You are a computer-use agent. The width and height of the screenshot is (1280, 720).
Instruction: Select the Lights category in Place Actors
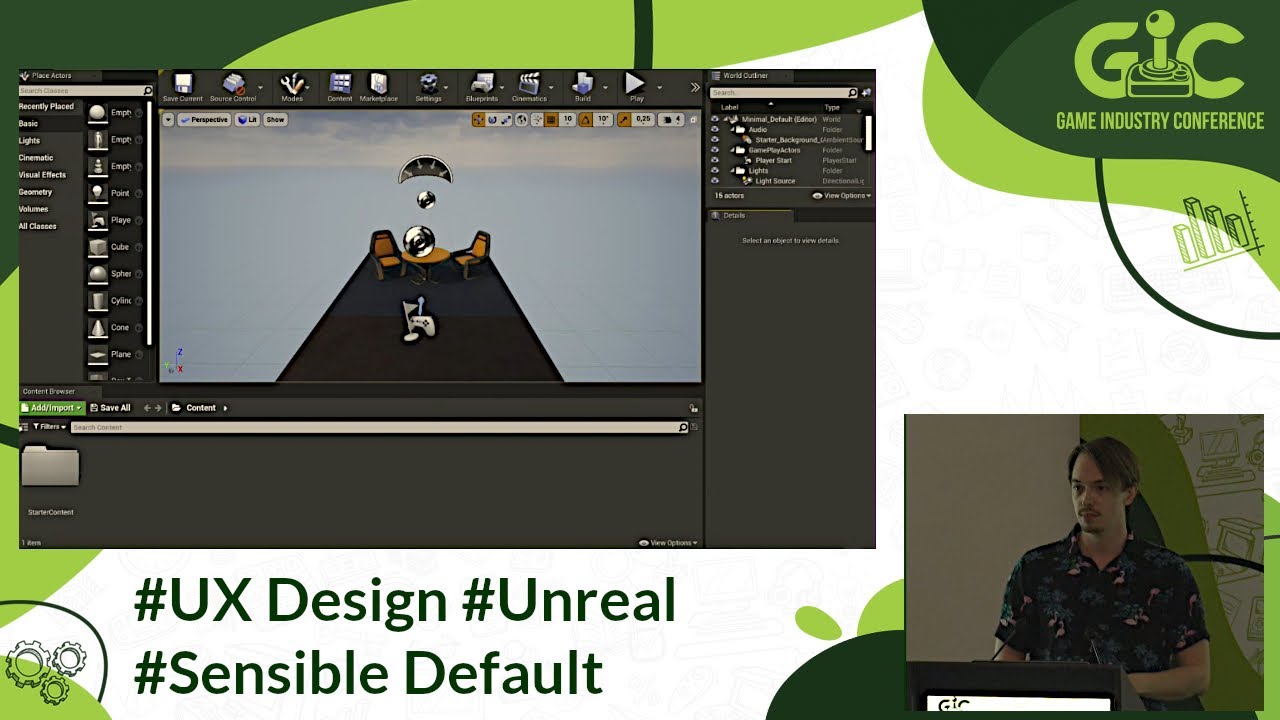[x=29, y=140]
